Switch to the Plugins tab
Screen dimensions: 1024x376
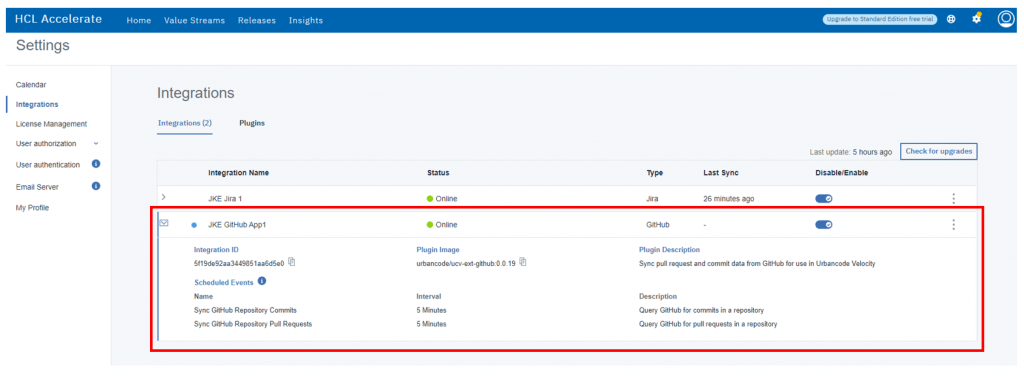252,123
